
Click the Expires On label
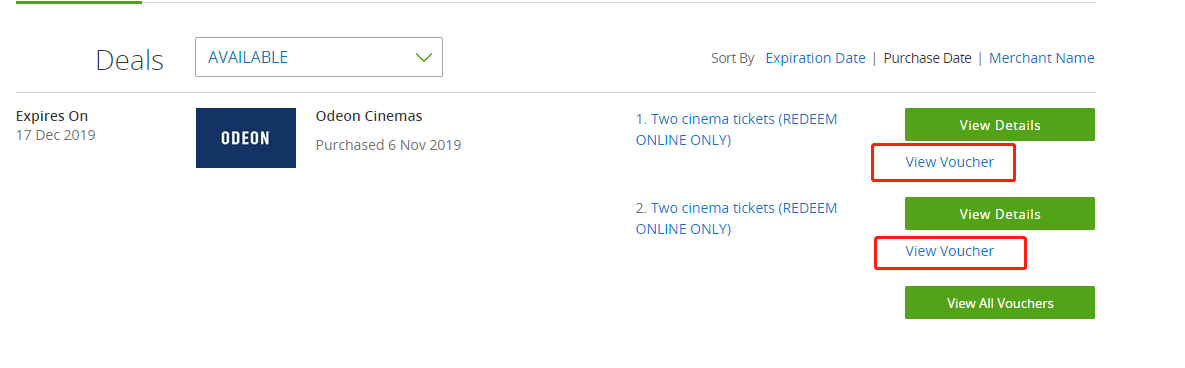52,116
